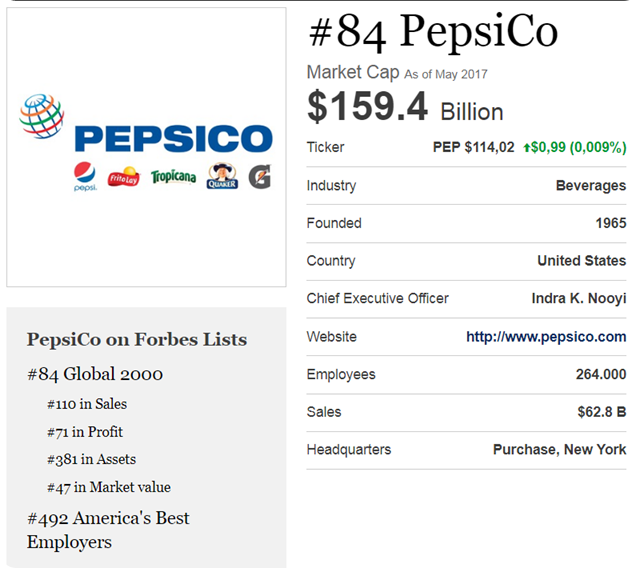Open #492 America's Best Employers list
Image resolution: width=640 pixels, height=568 pixels.
tap(108, 530)
